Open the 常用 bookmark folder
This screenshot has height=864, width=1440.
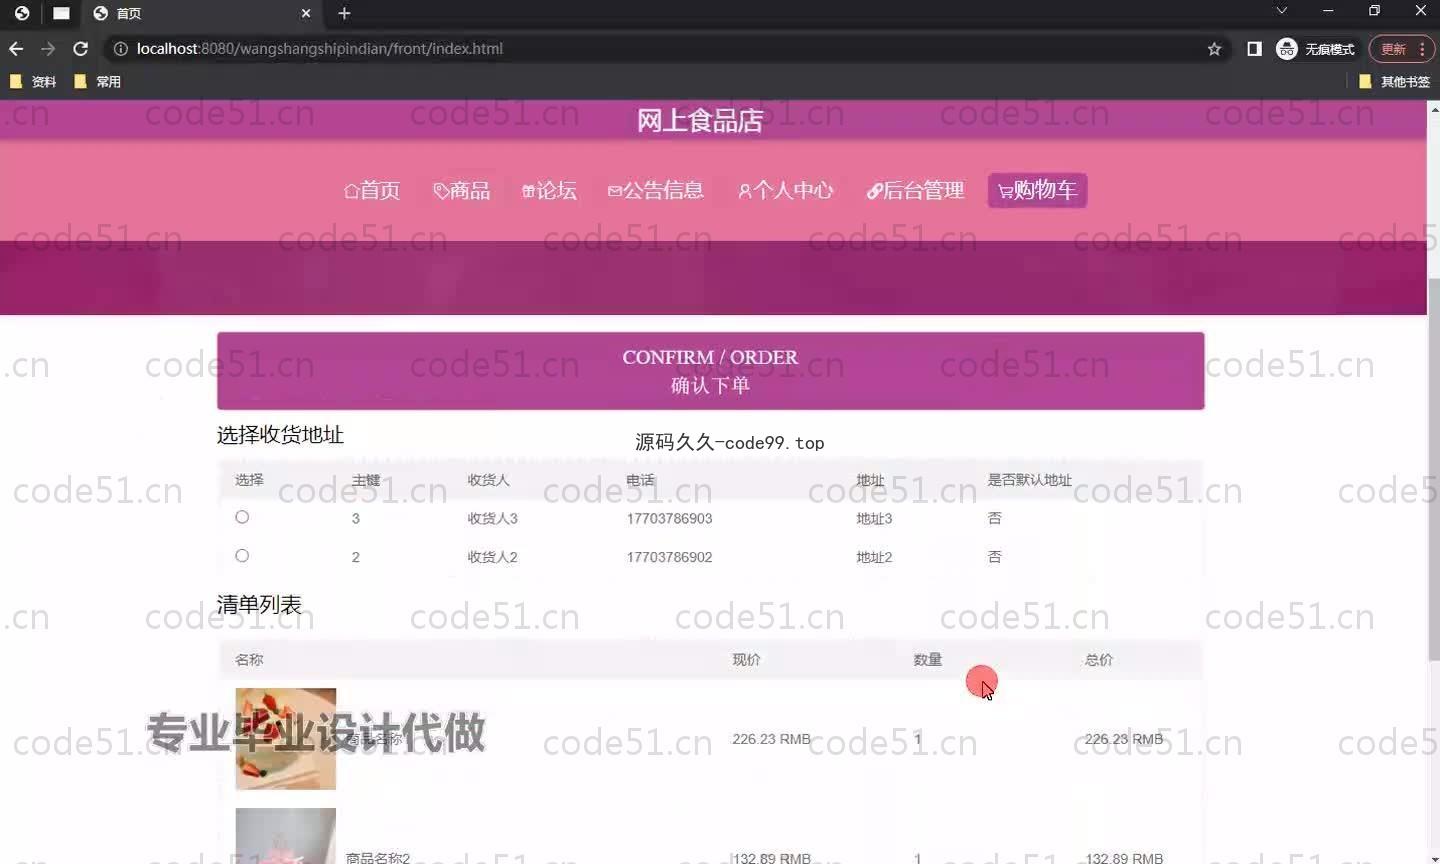(x=97, y=82)
